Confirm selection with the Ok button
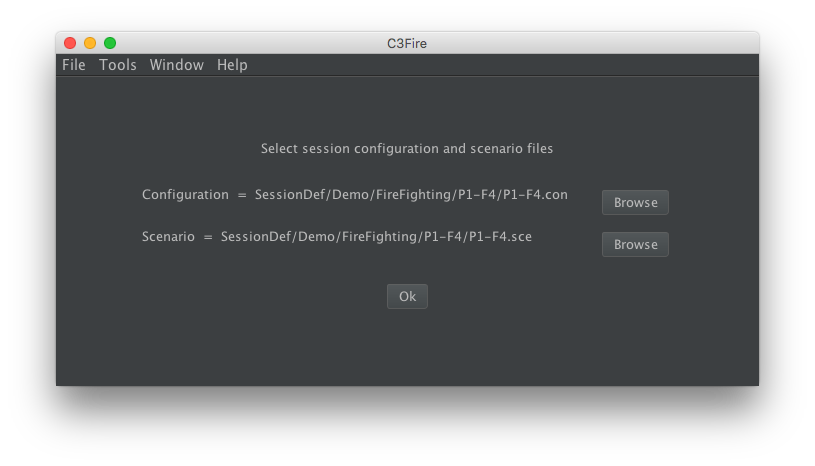Viewport: 815px width, 466px height. [407, 296]
